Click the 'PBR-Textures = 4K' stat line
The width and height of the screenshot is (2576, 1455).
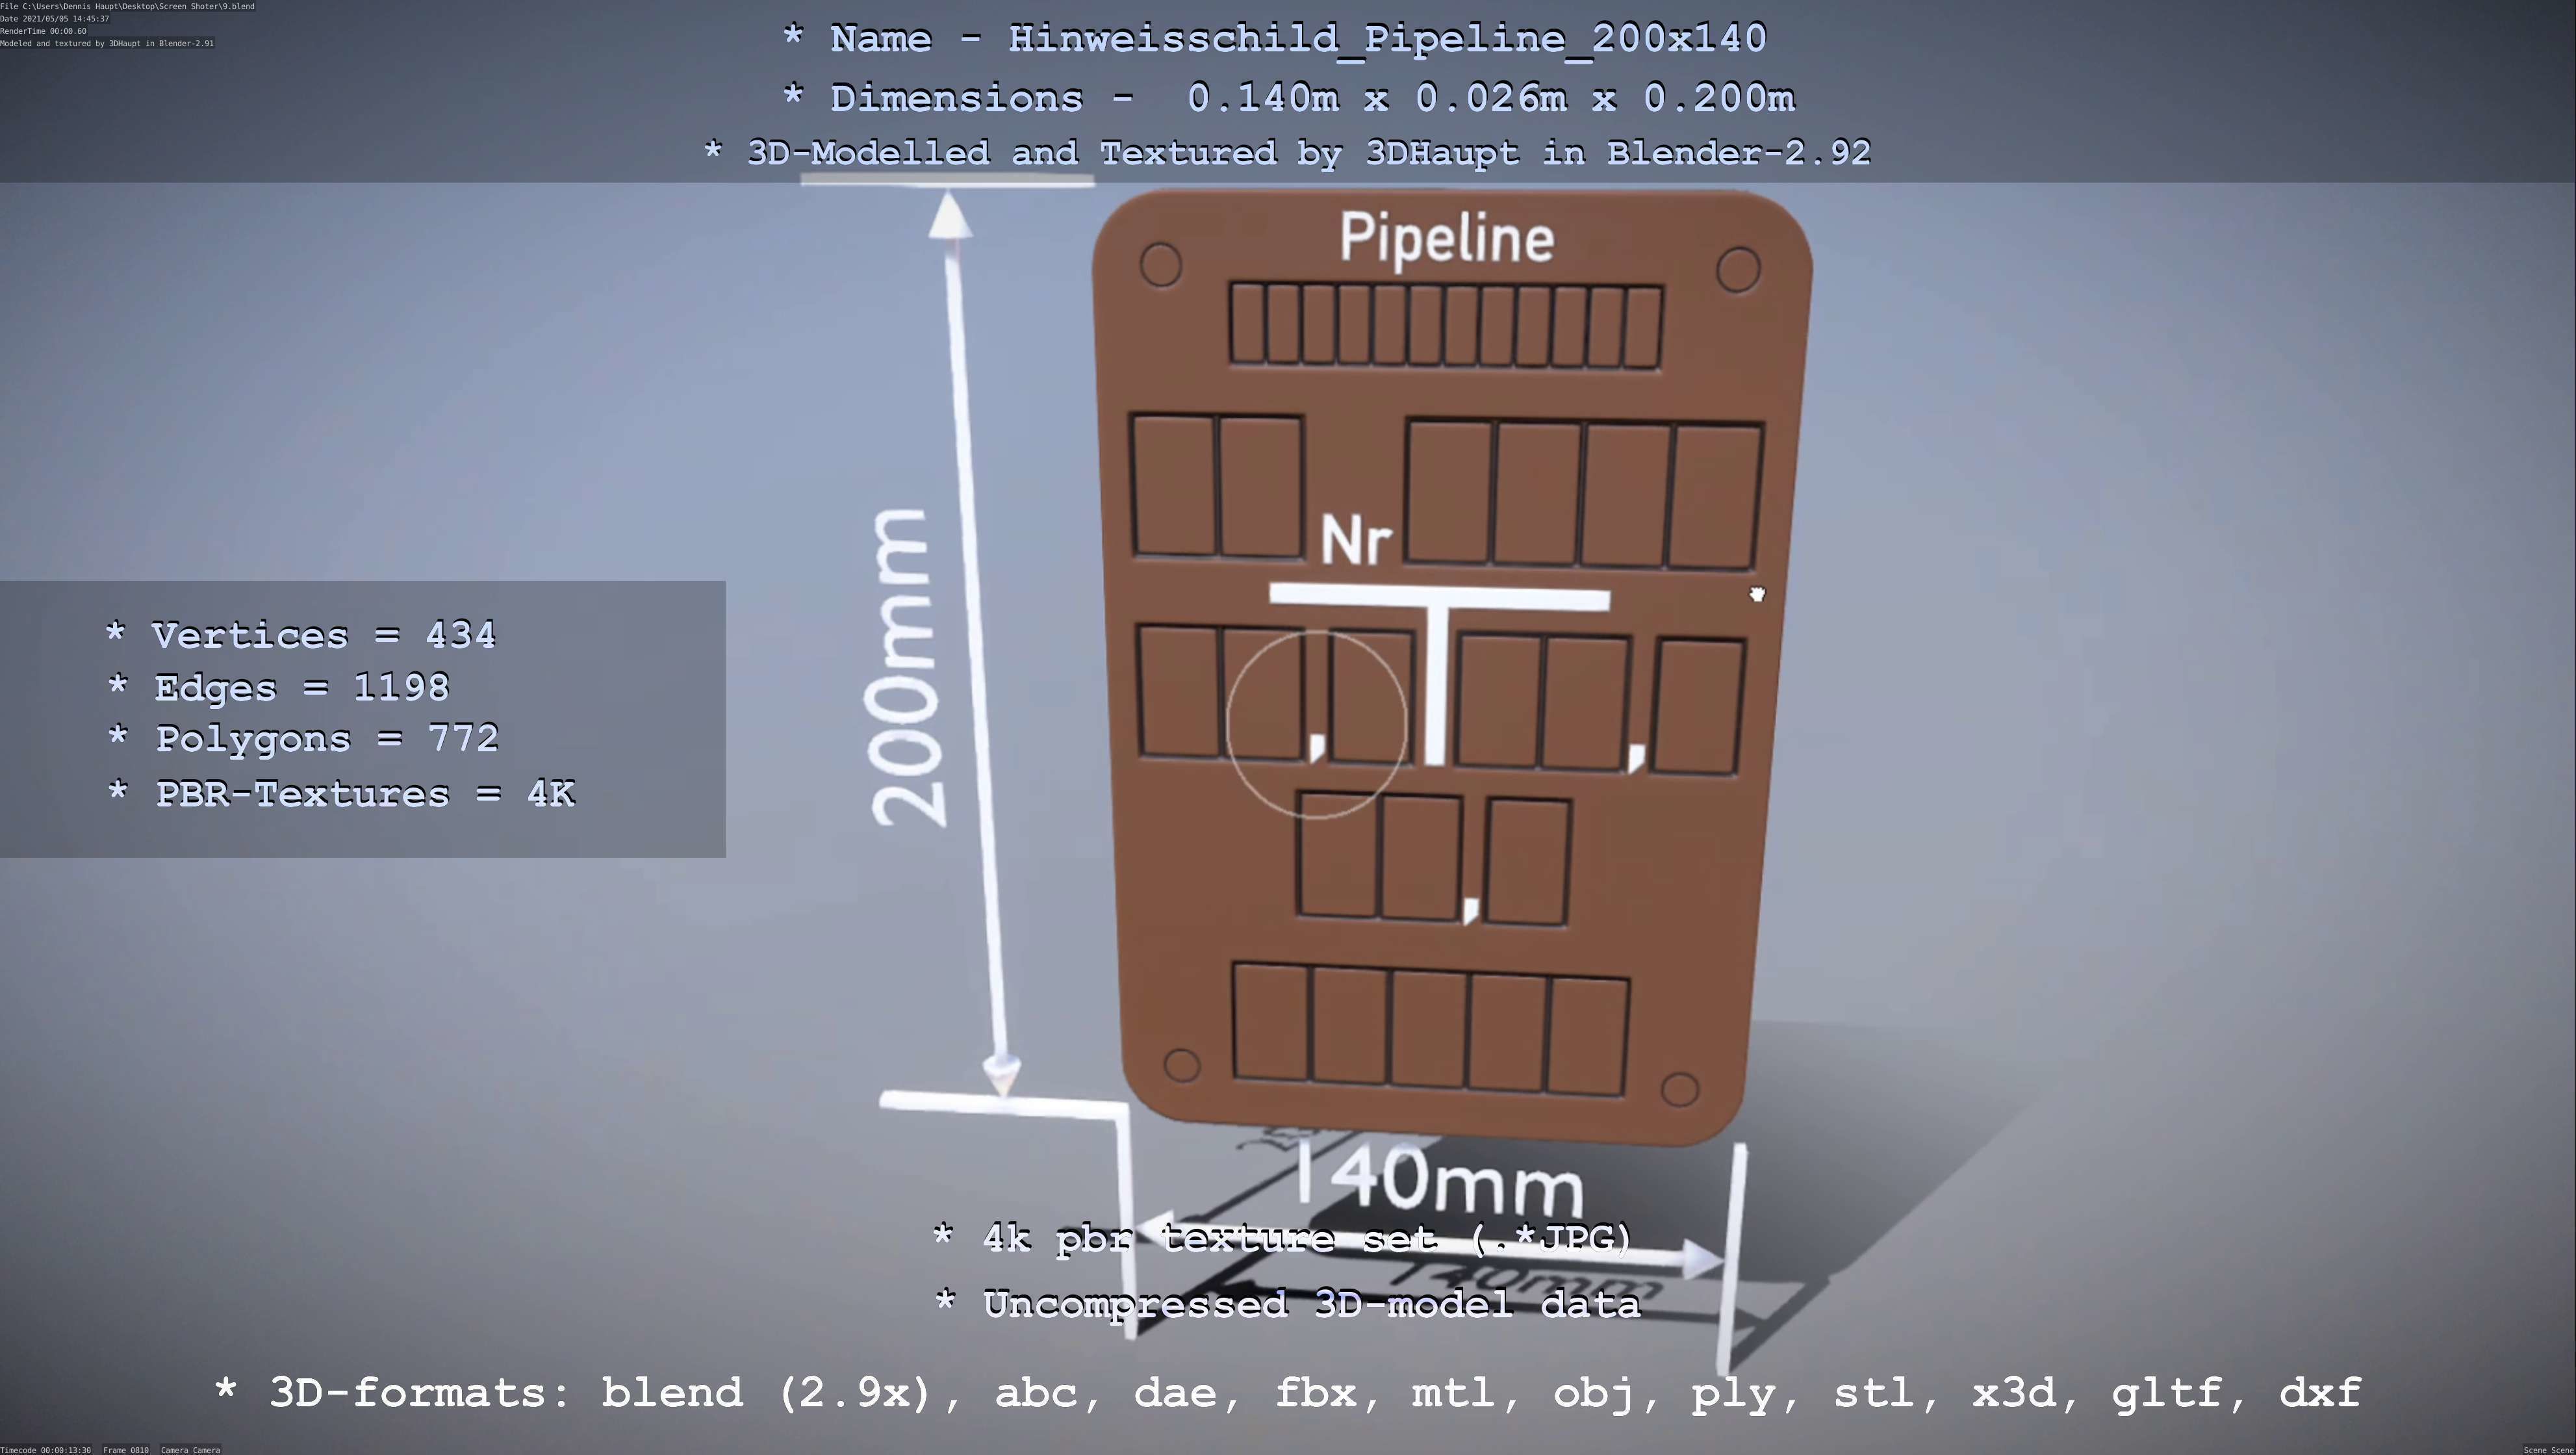pyautogui.click(x=341, y=794)
